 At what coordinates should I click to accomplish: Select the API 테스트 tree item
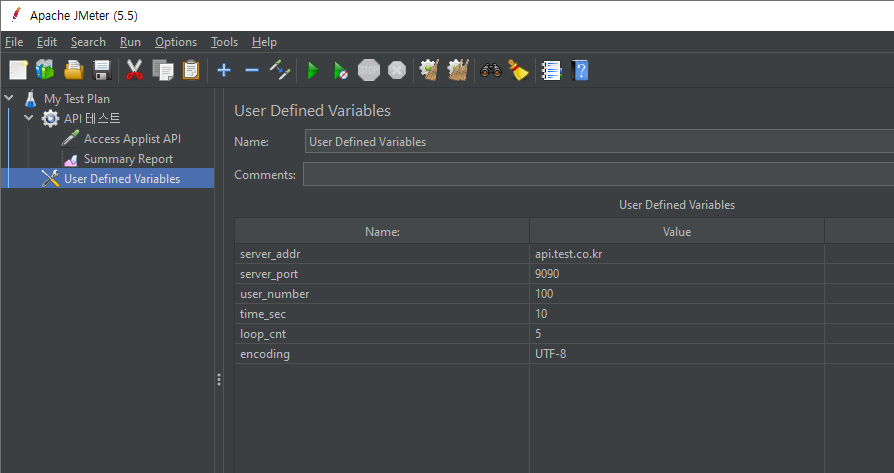[92, 119]
